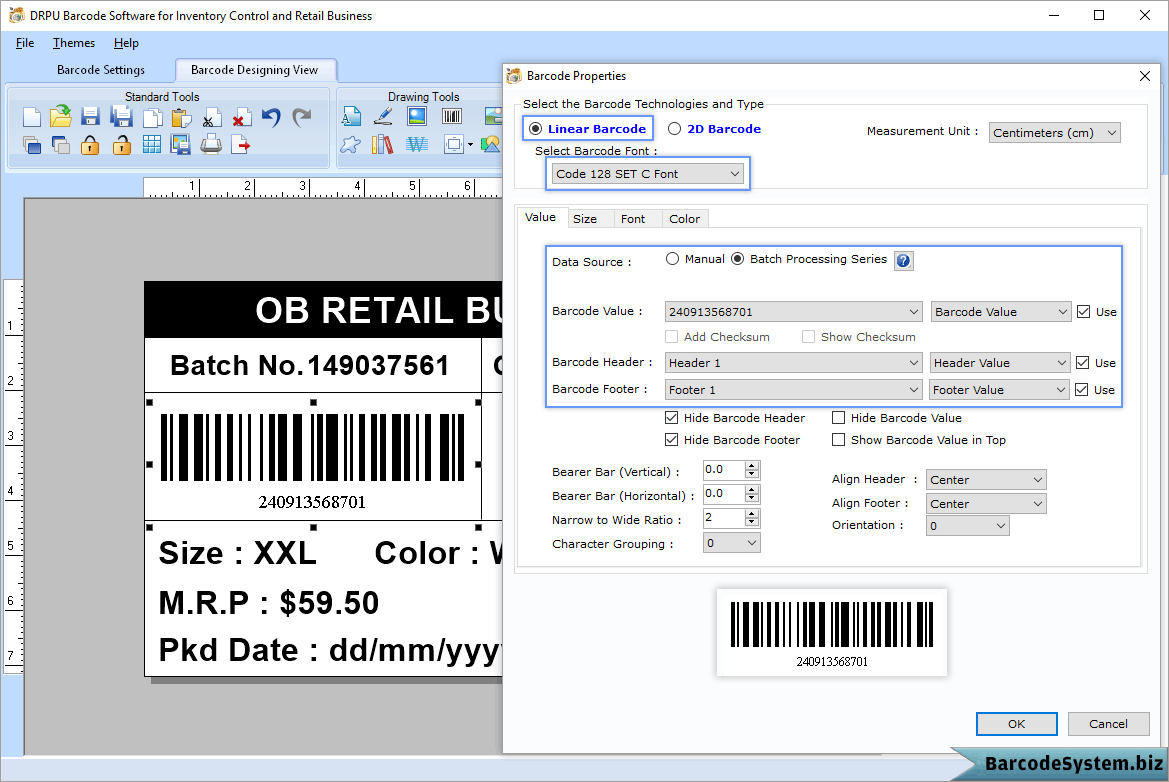This screenshot has height=782, width=1169.
Task: Uncheck Hide Barcode Header
Action: 672,417
